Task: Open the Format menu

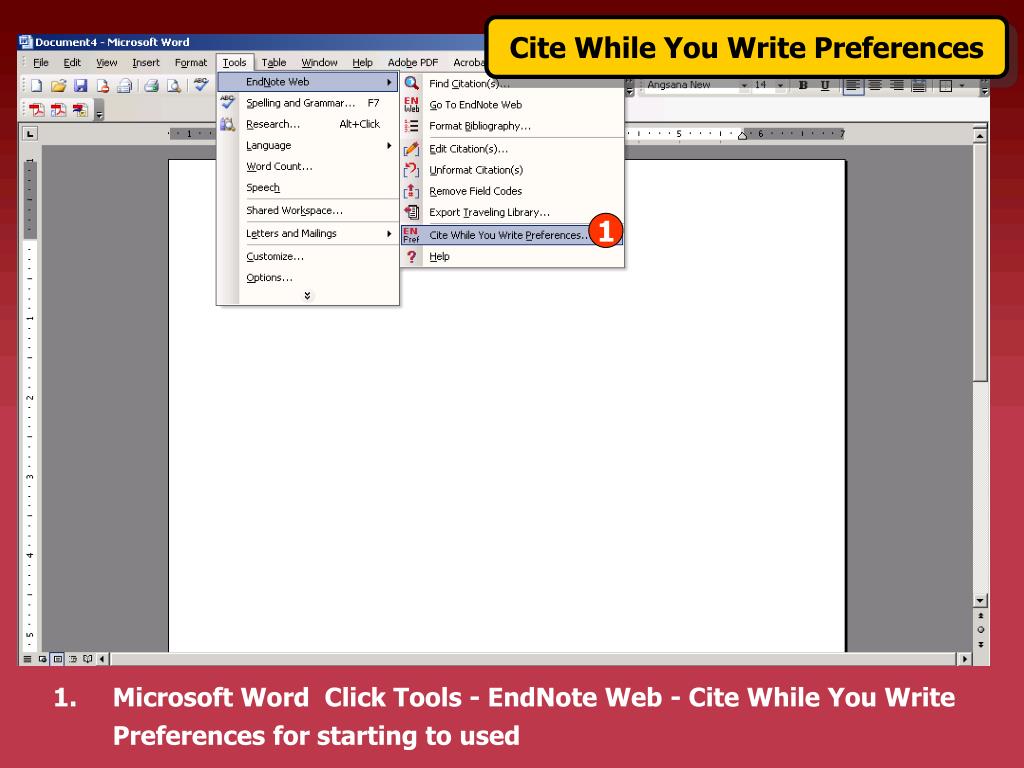Action: pos(191,63)
